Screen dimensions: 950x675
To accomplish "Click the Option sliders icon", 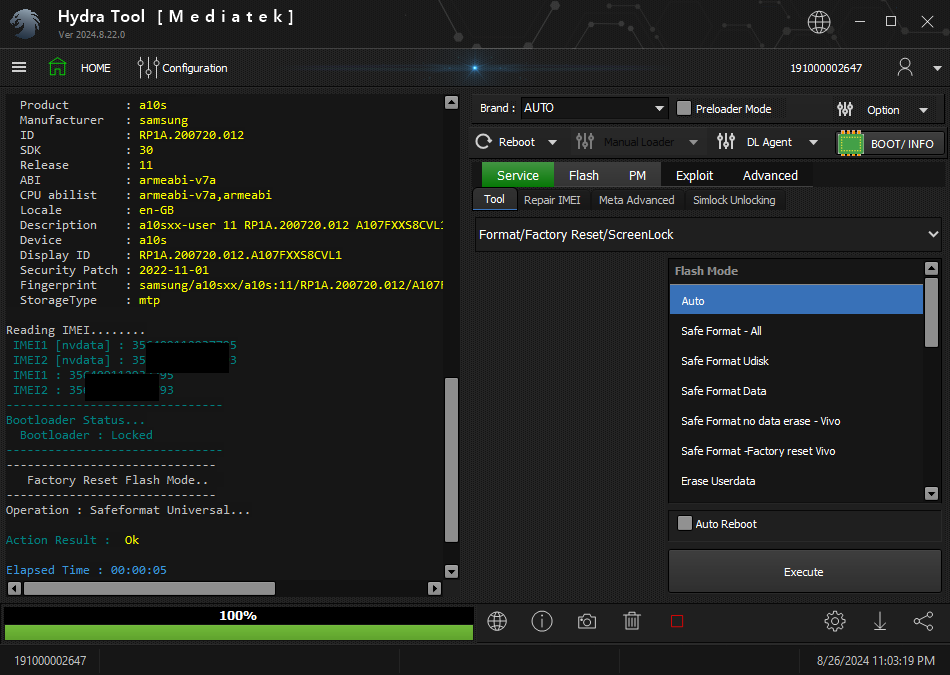I will [x=845, y=109].
